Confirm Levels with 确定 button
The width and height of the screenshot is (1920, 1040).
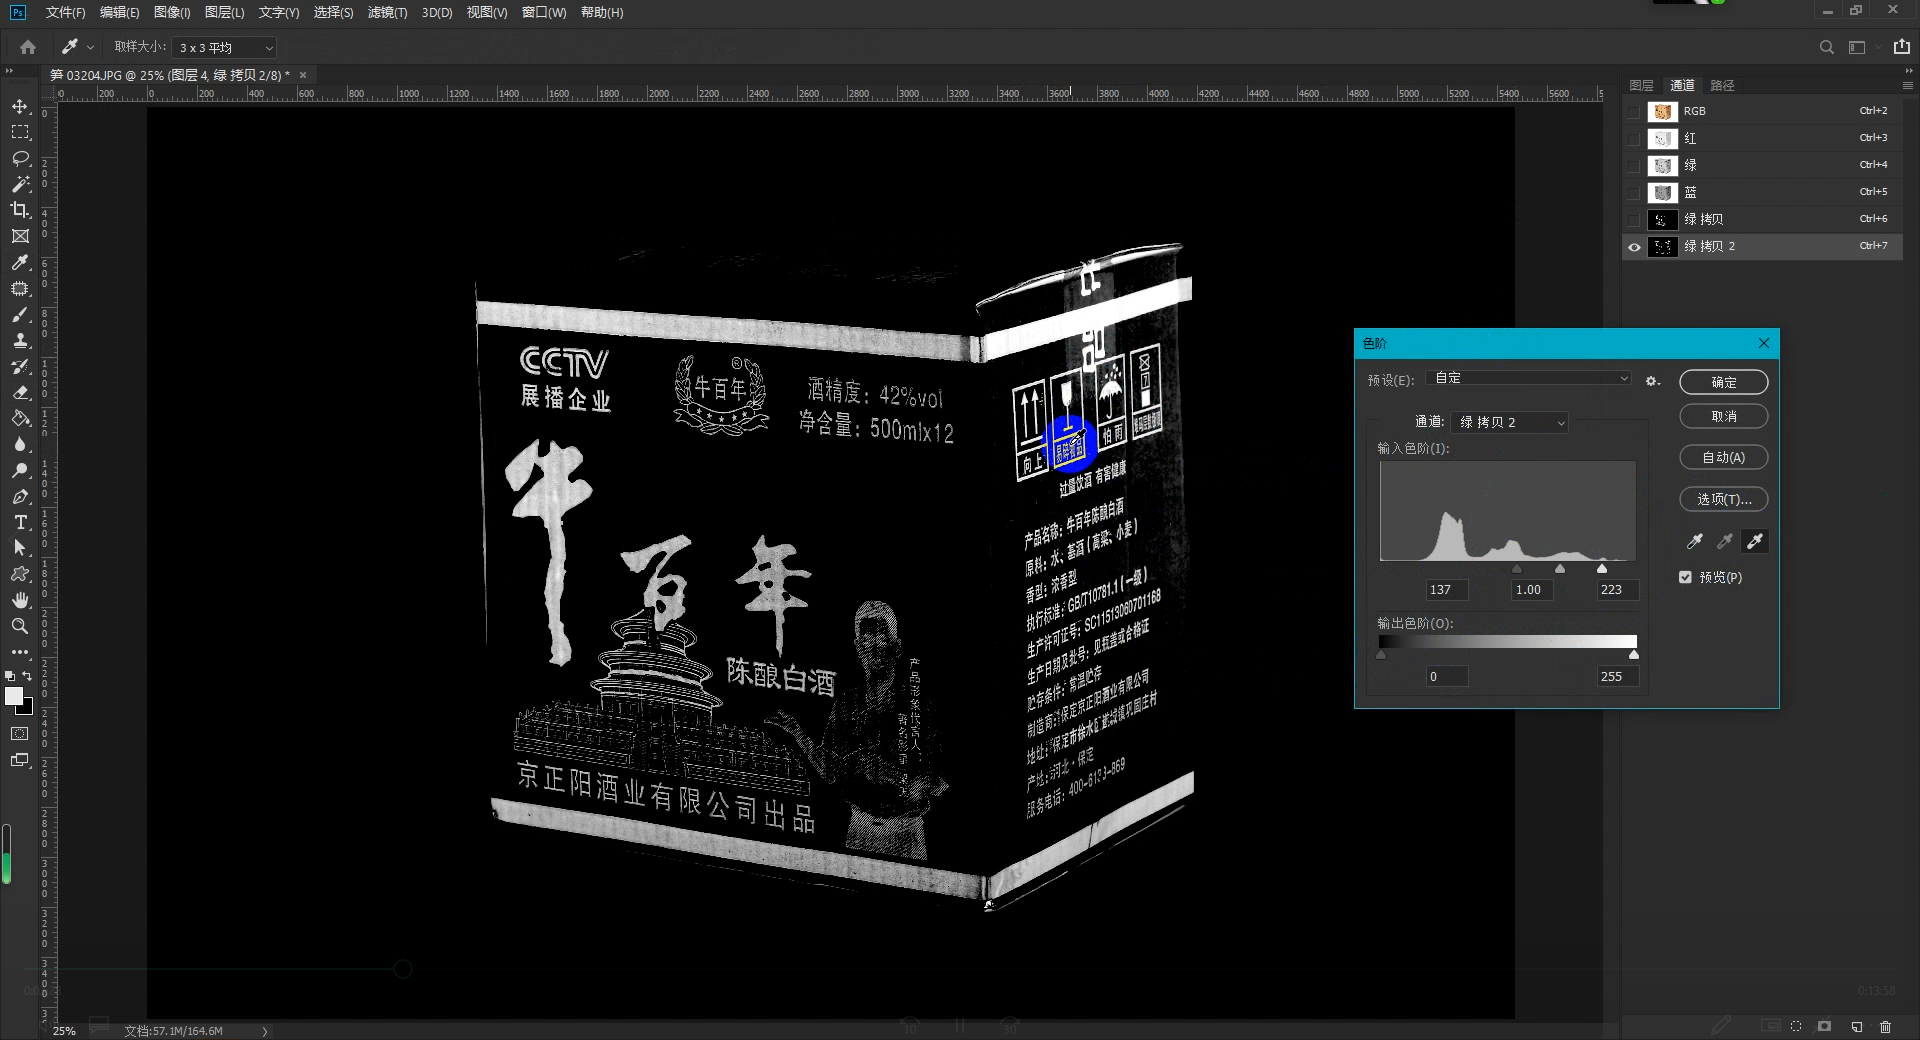(x=1723, y=382)
